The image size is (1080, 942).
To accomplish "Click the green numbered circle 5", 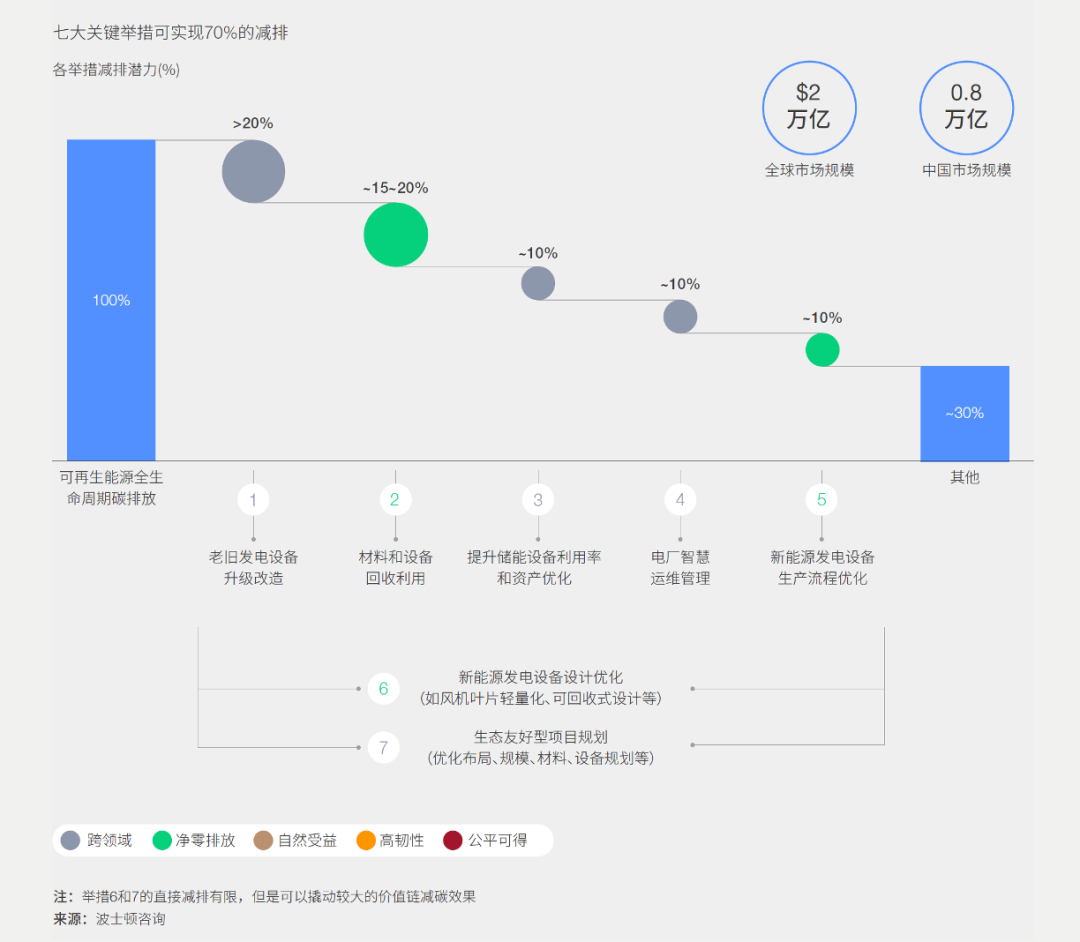I will (822, 500).
